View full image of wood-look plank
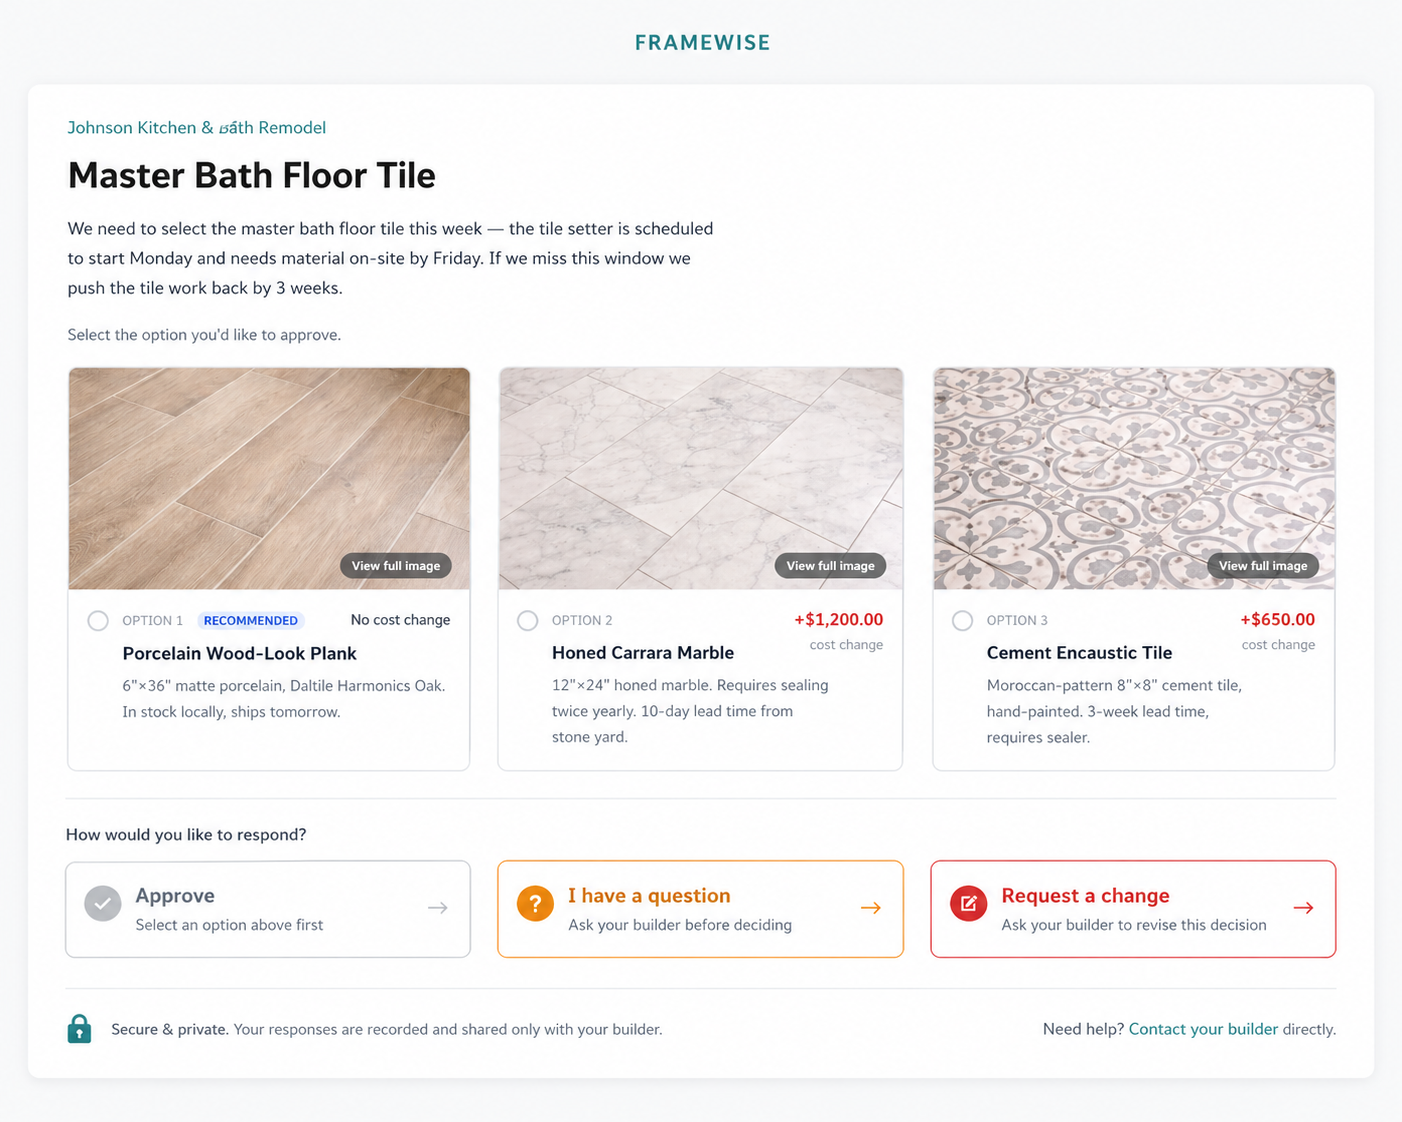Screen dimensions: 1402x1122 (396, 566)
